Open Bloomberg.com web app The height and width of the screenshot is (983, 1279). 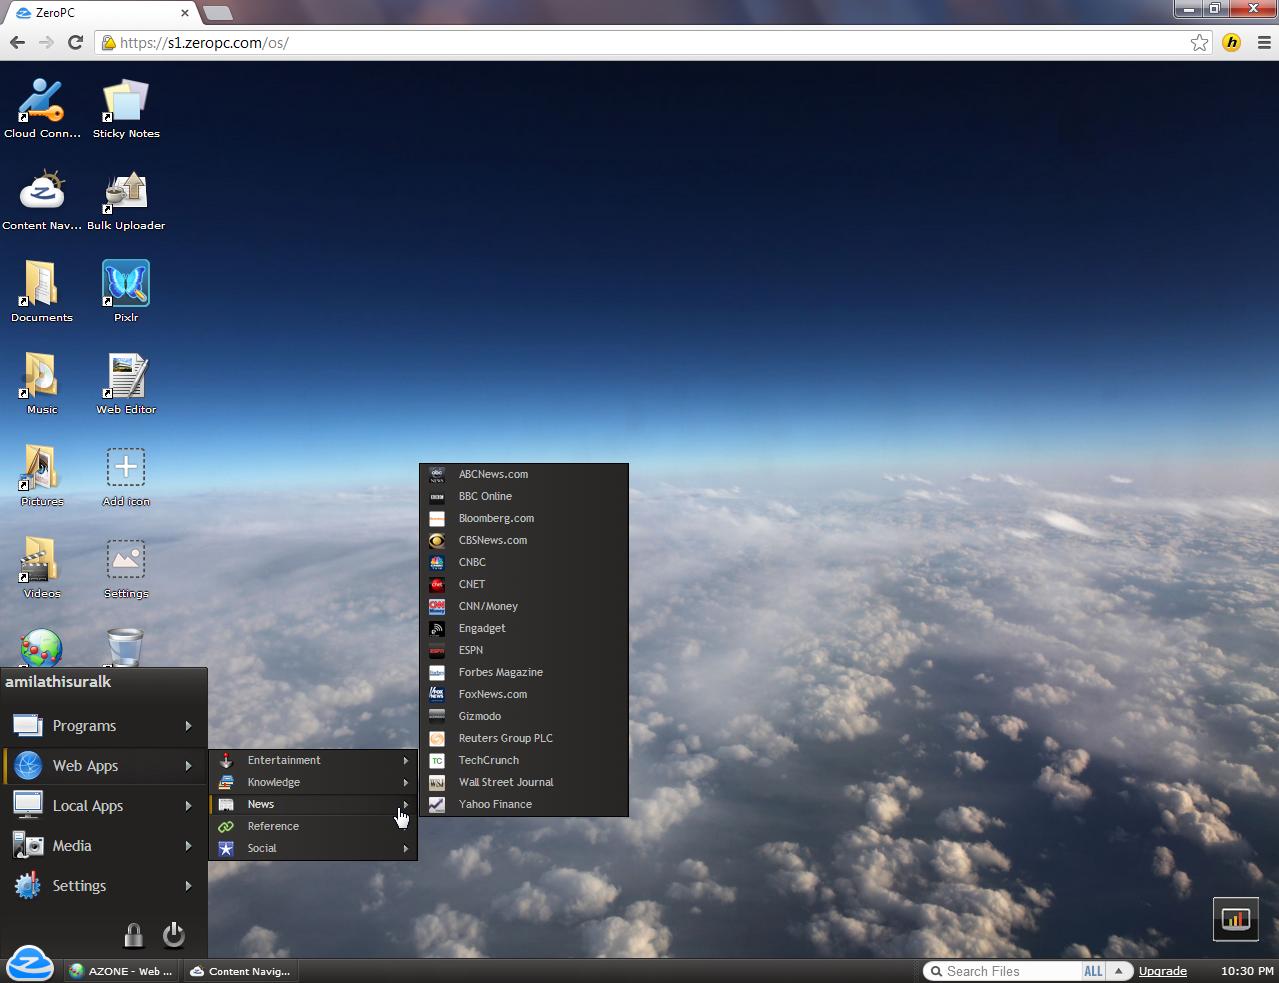[x=524, y=518]
